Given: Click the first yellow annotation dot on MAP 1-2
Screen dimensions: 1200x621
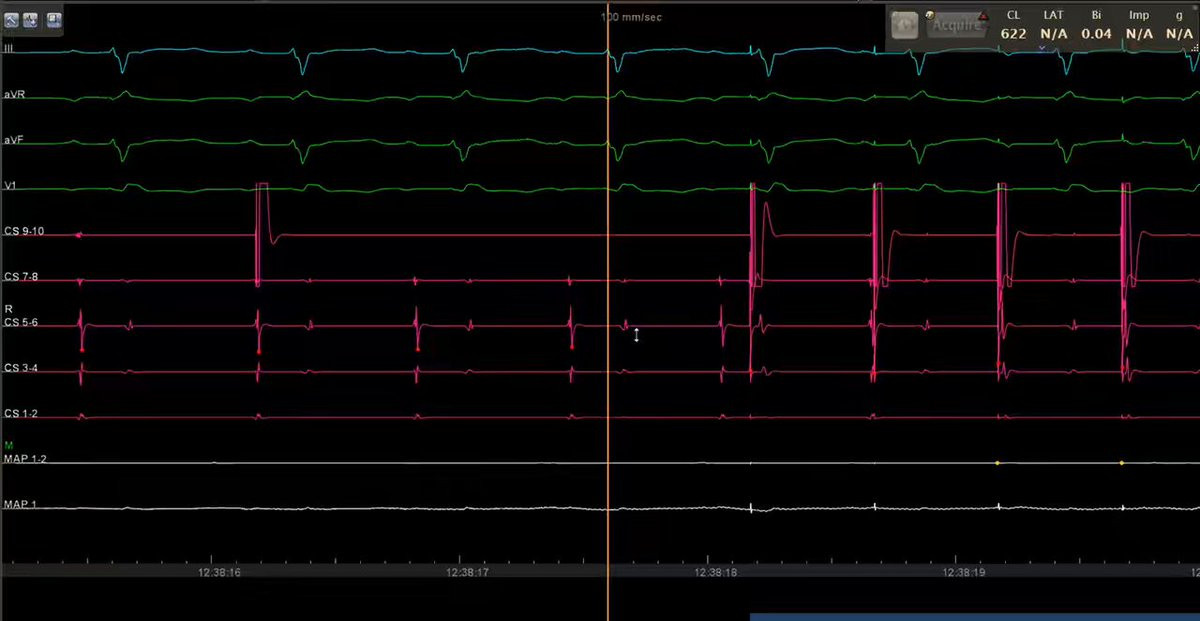Looking at the screenshot, I should [997, 463].
